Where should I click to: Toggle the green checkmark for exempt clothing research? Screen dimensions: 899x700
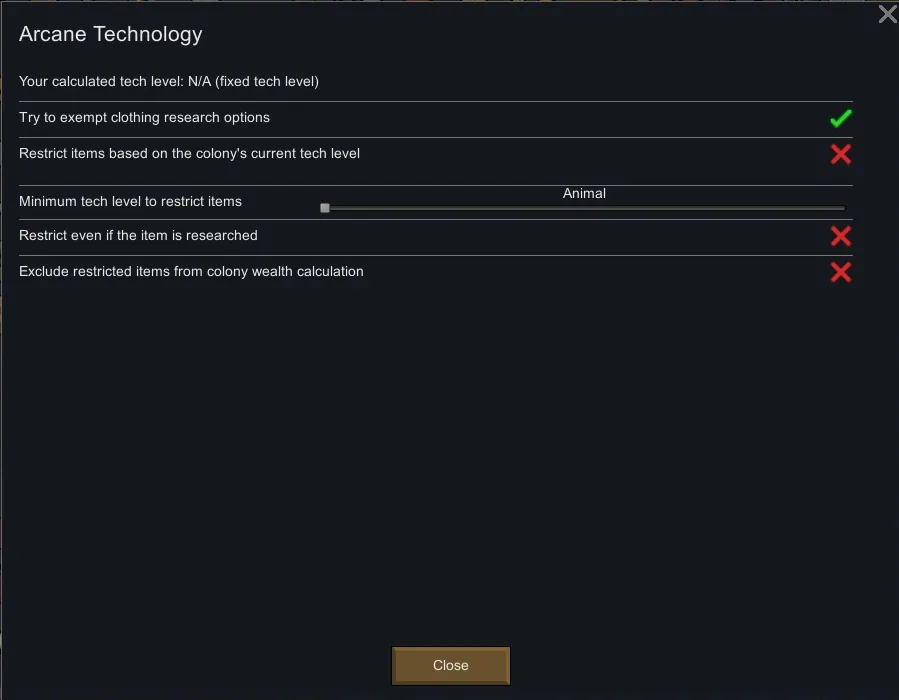pos(840,119)
